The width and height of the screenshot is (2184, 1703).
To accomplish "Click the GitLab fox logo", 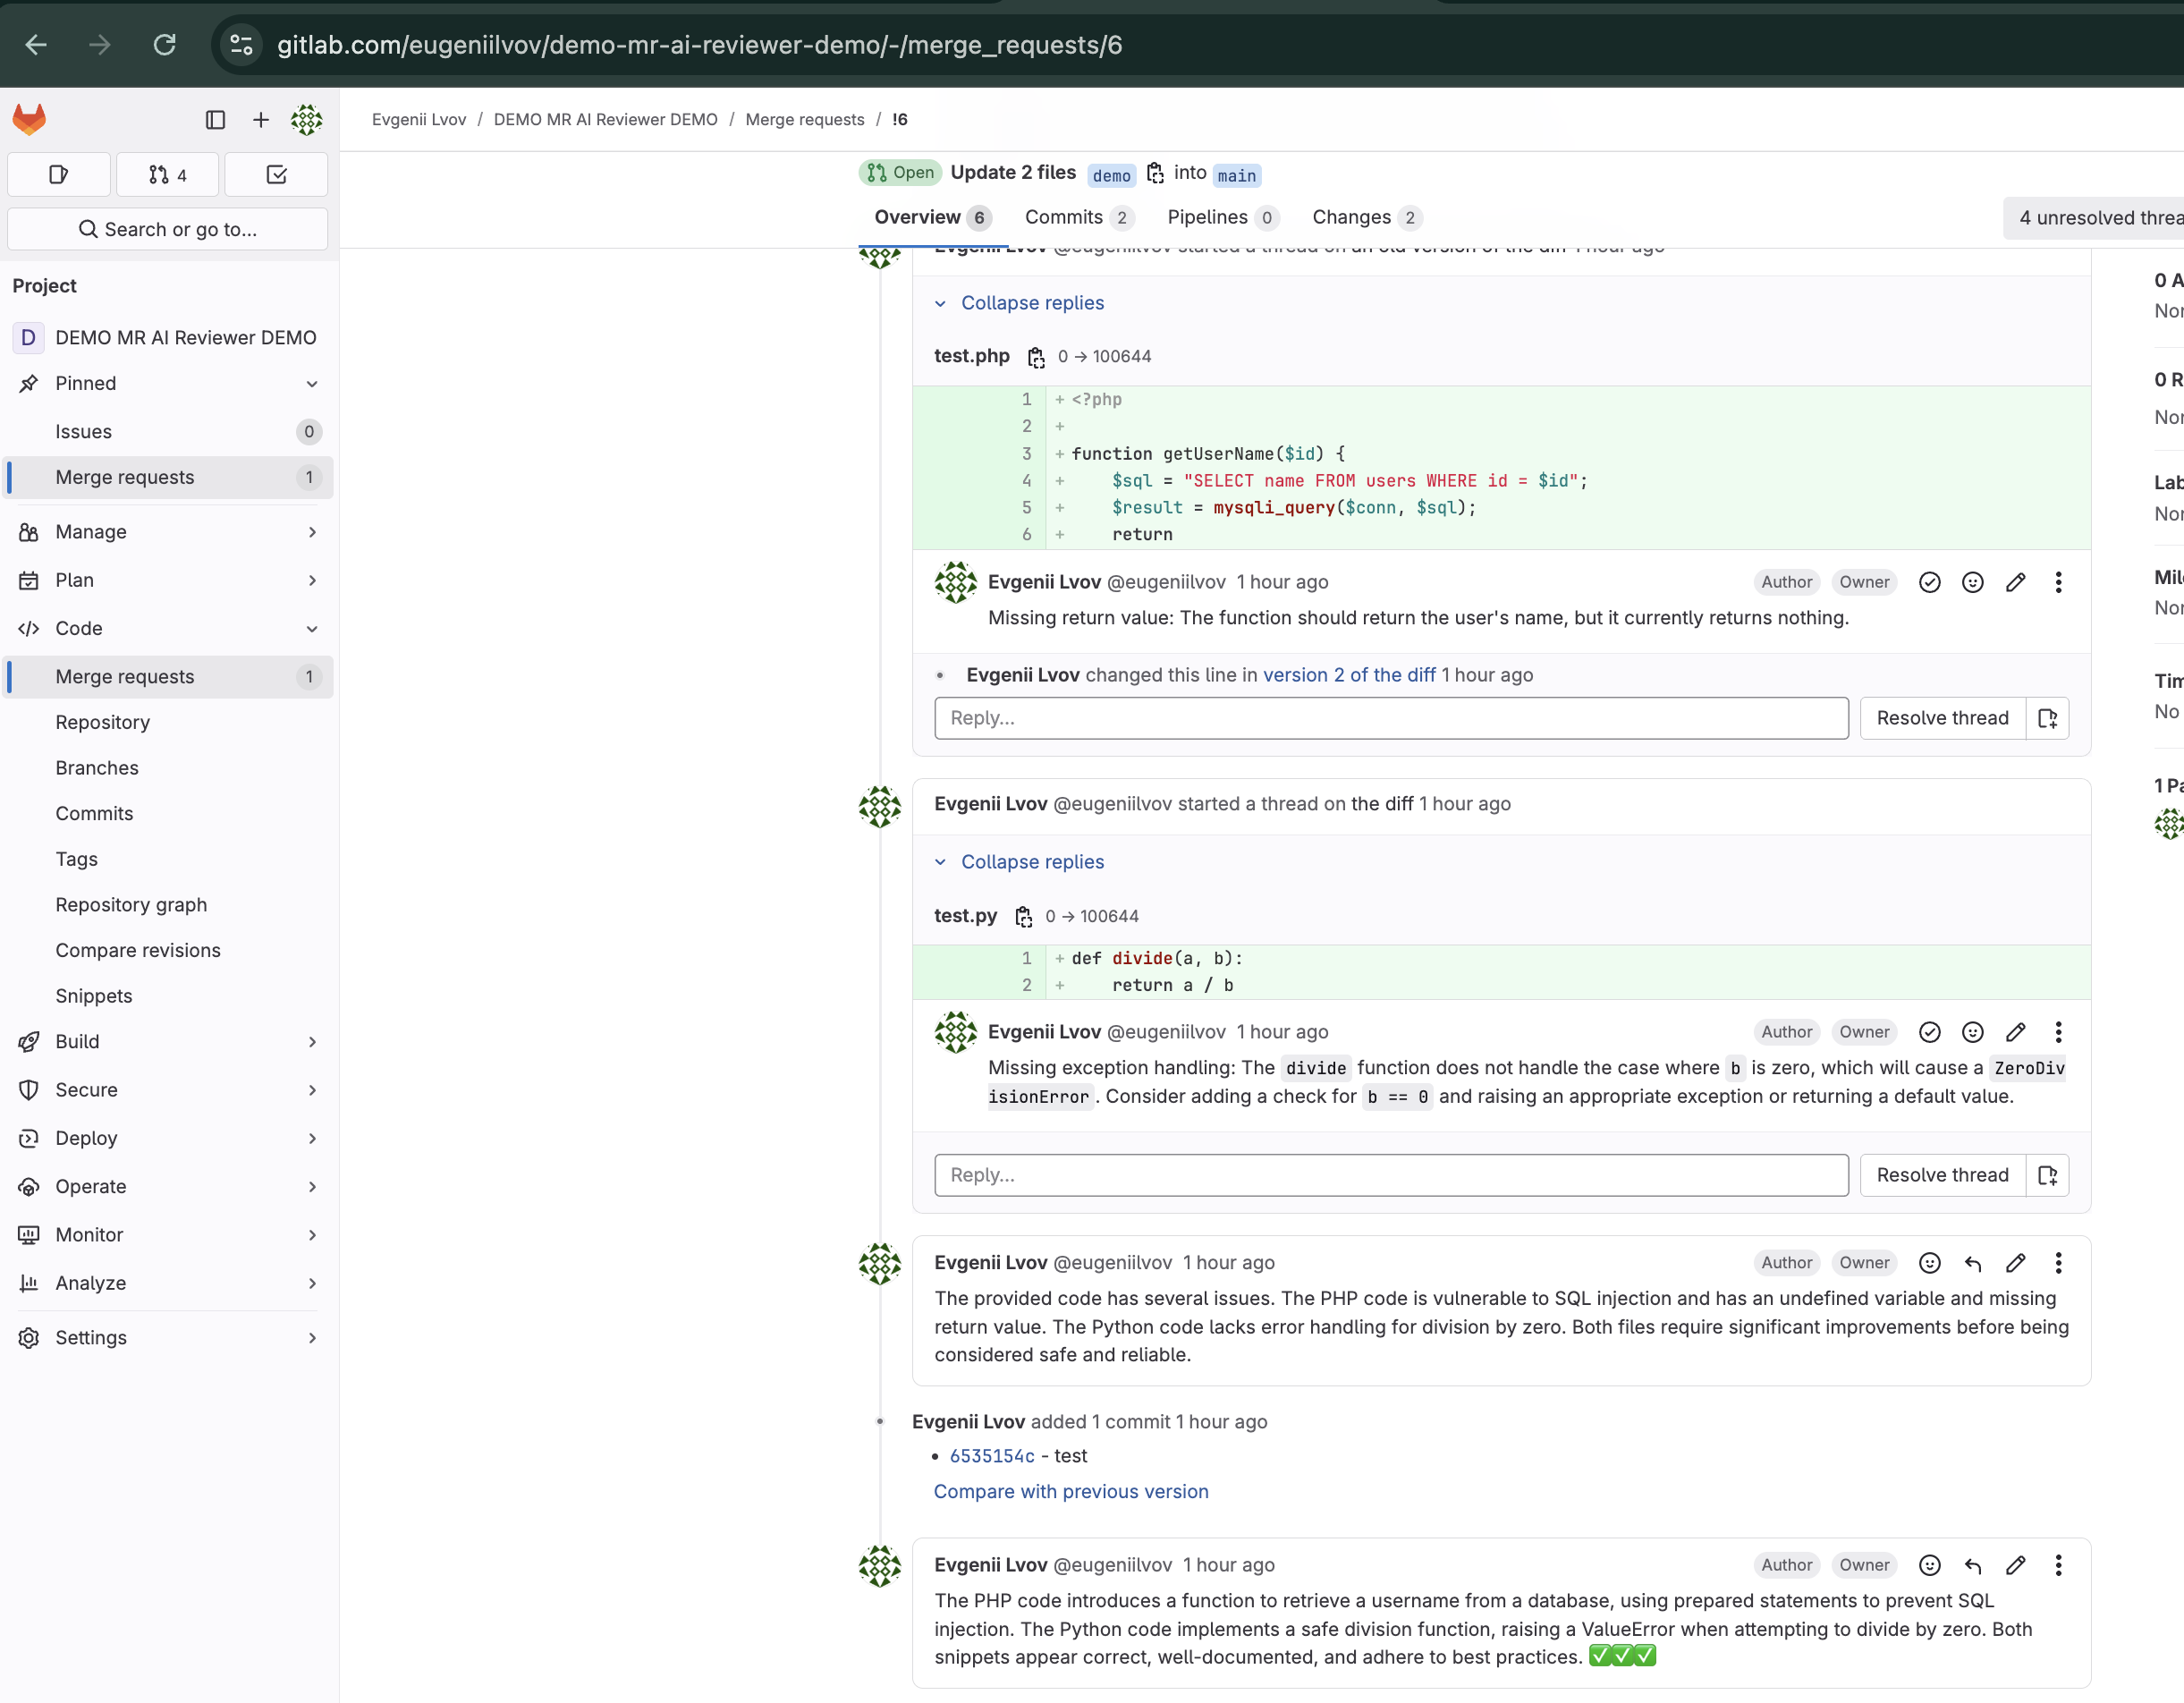I will [x=29, y=119].
